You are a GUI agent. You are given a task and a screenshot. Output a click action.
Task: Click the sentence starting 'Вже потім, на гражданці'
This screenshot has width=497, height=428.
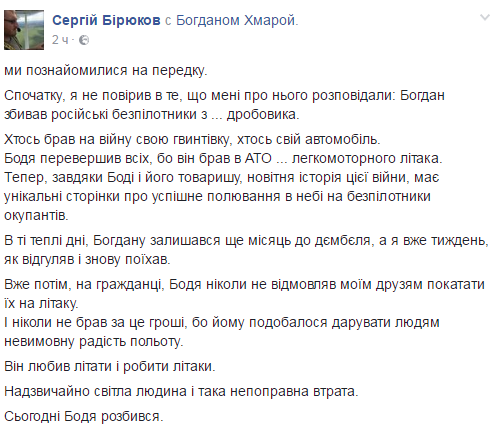pos(244,294)
